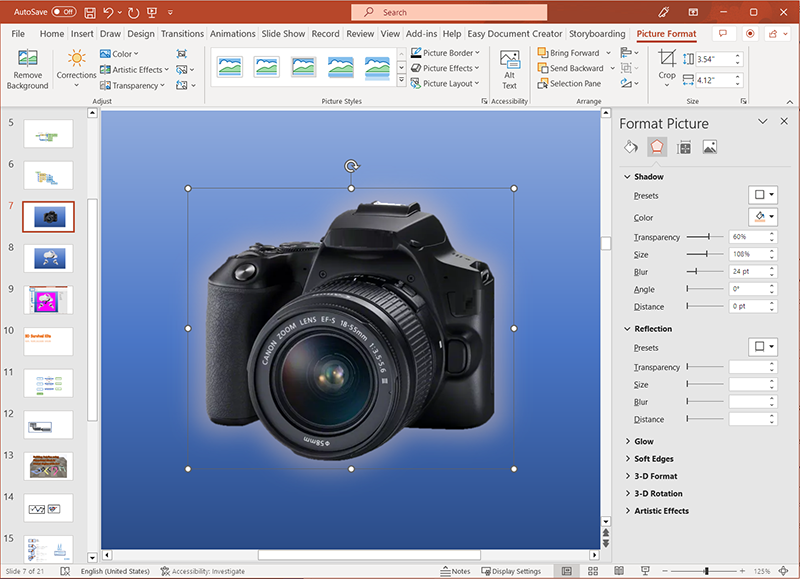
Task: Open the Artistic Effects dropdown
Action: (x=134, y=69)
